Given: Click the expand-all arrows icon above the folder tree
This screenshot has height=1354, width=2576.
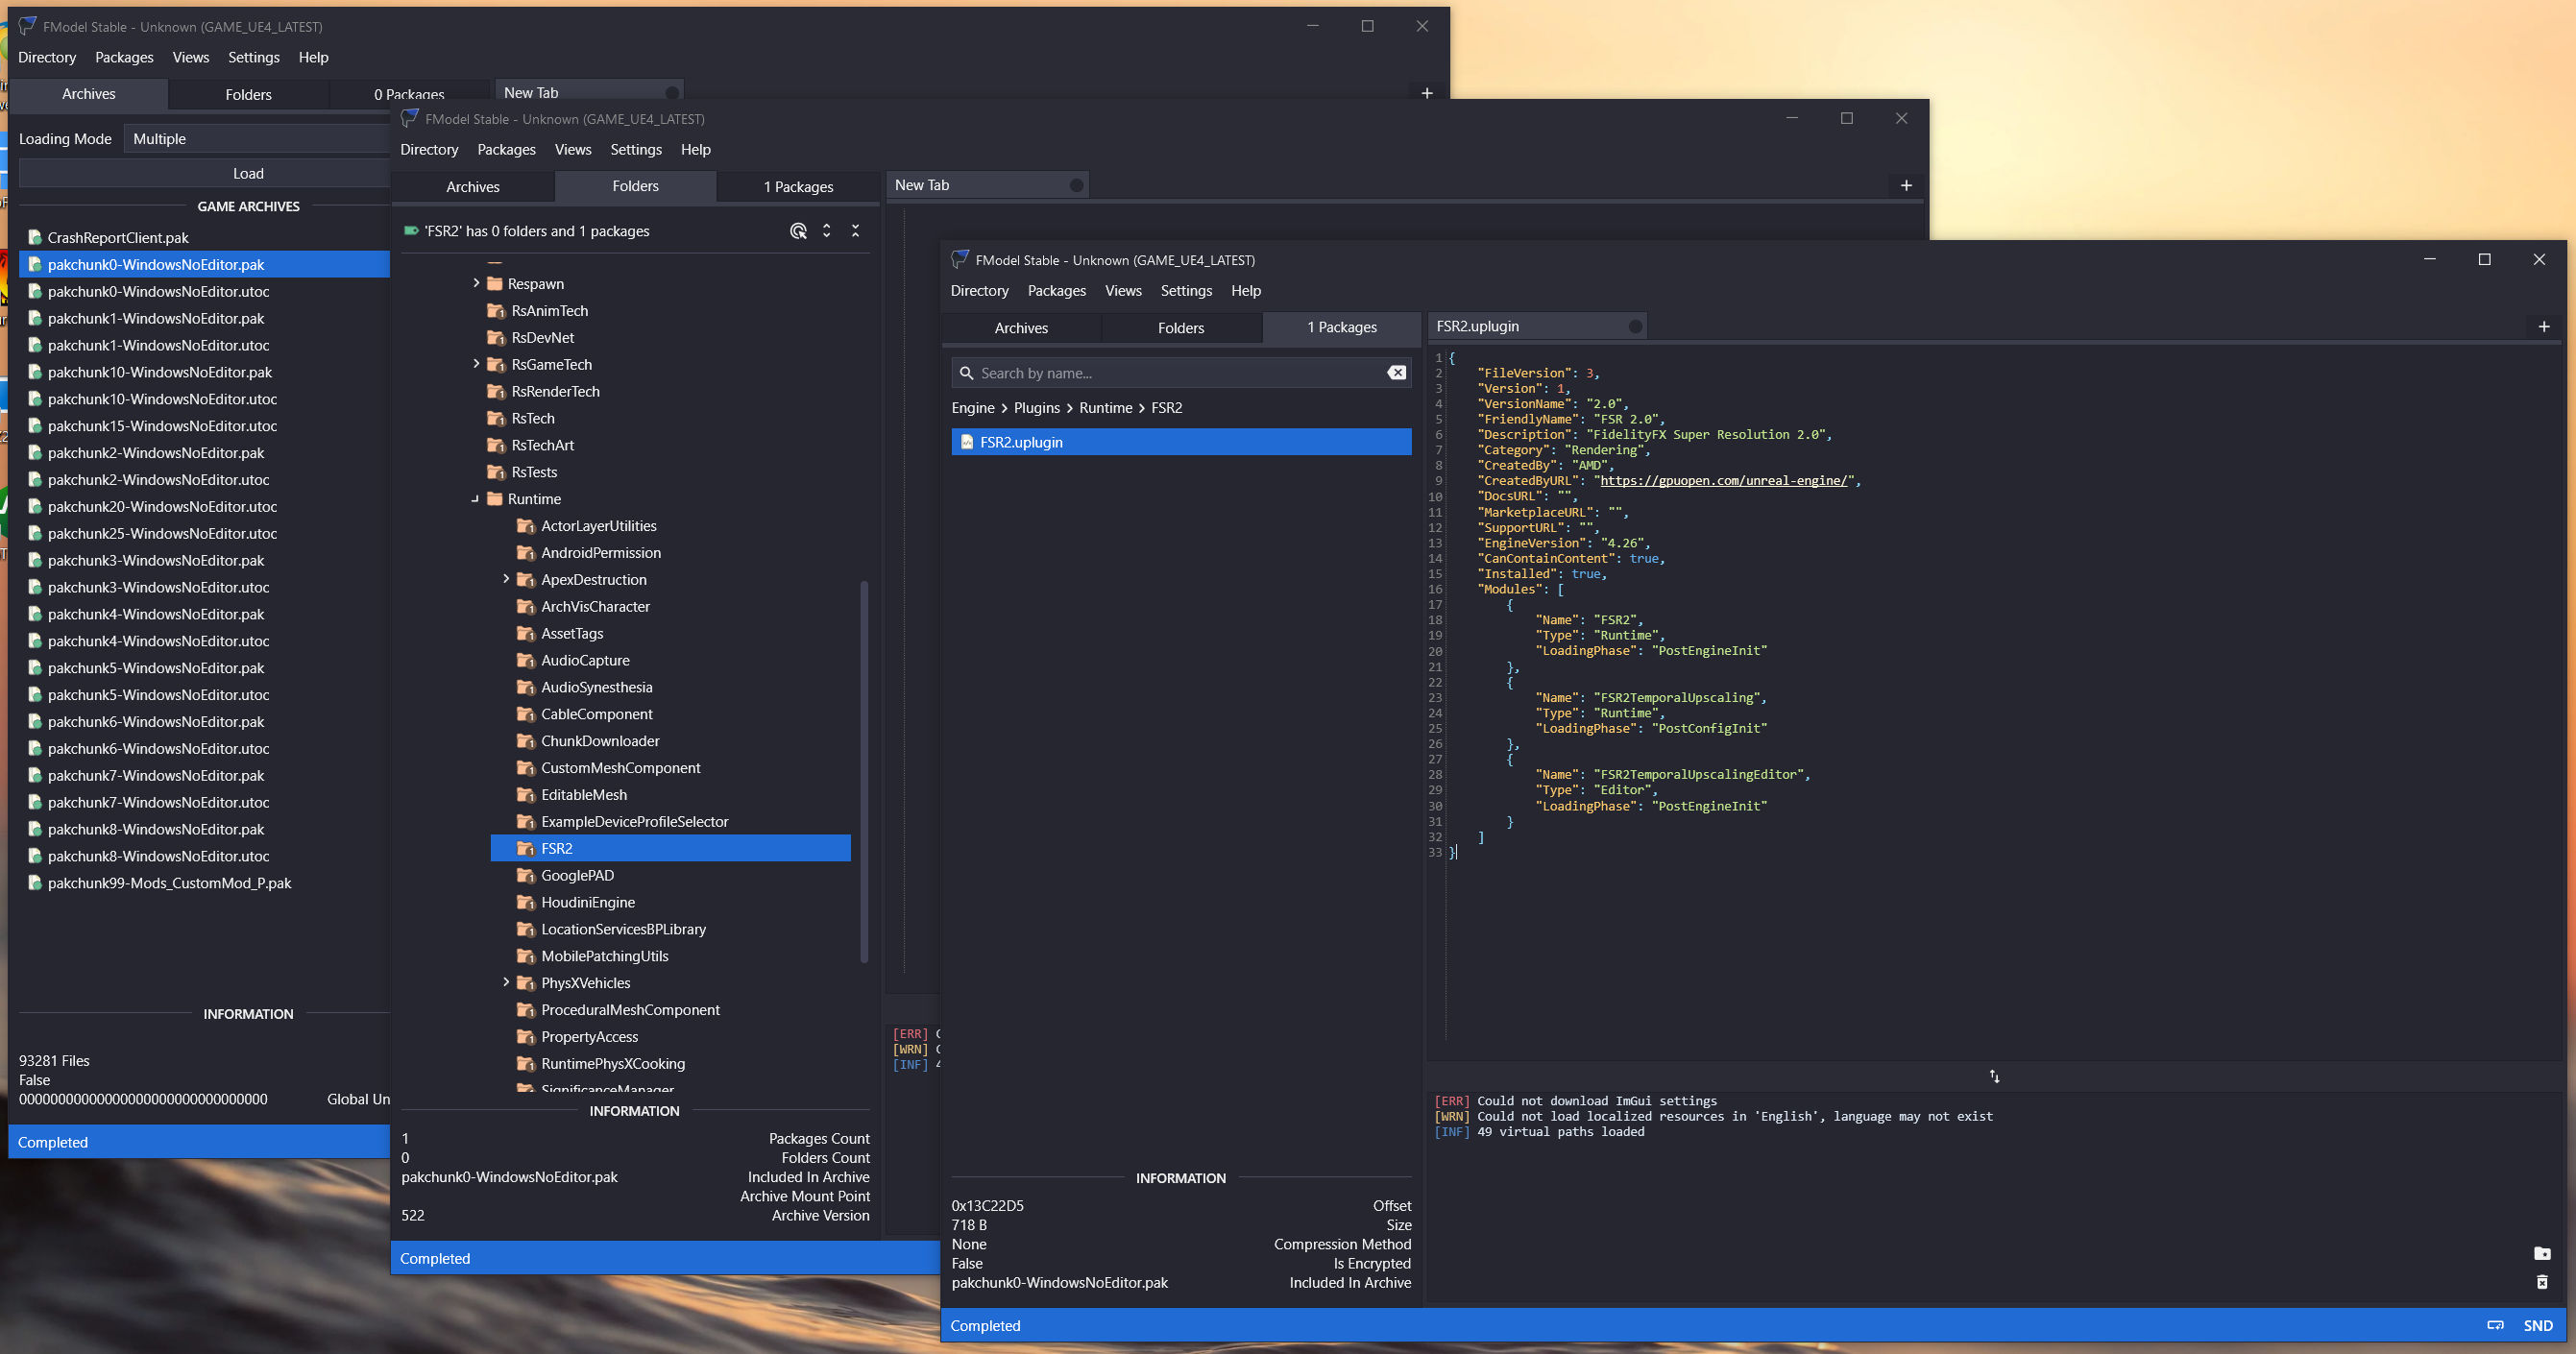Looking at the screenshot, I should (x=827, y=231).
